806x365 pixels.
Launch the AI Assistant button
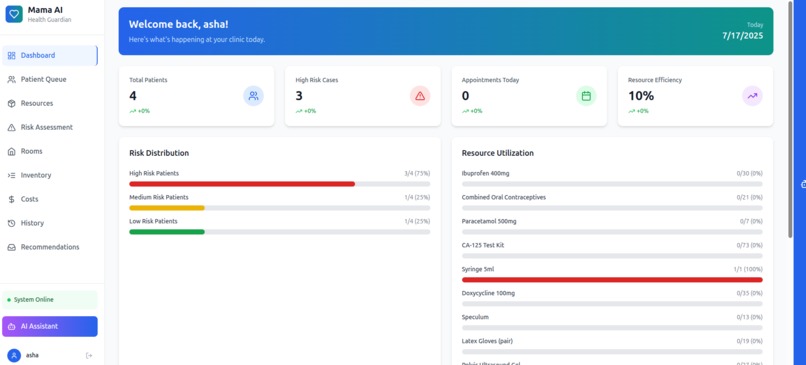pyautogui.click(x=50, y=326)
